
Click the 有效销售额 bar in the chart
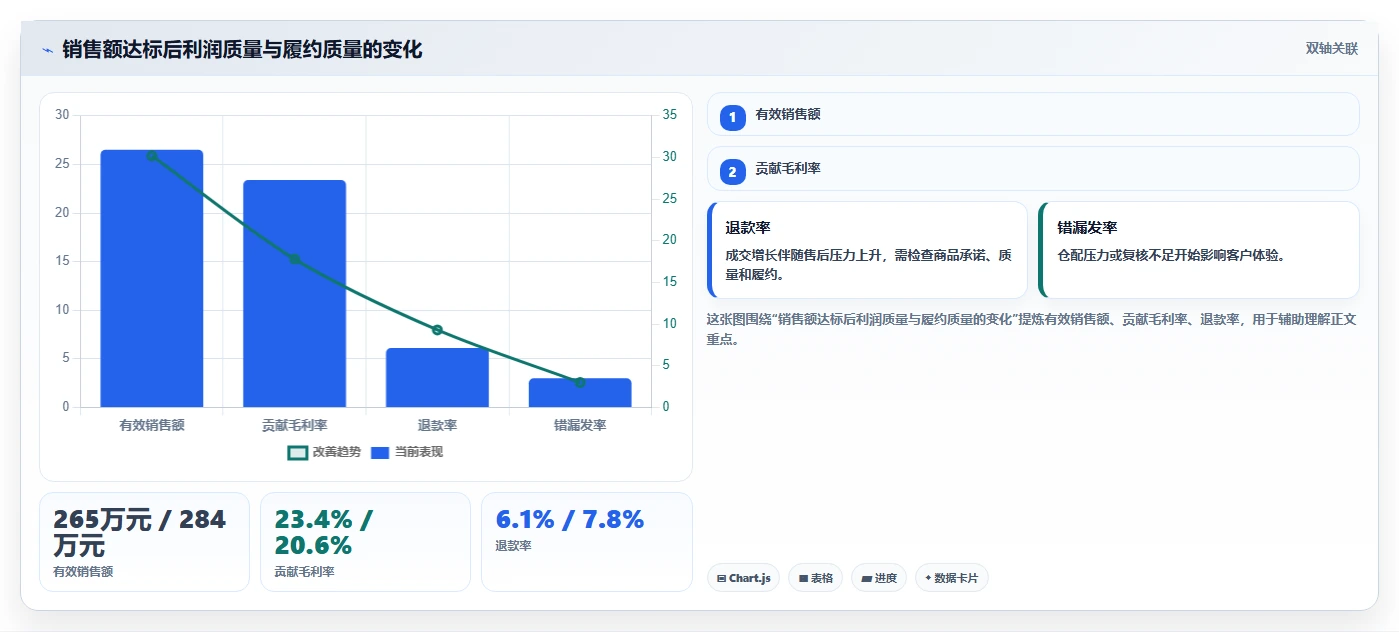tap(152, 279)
